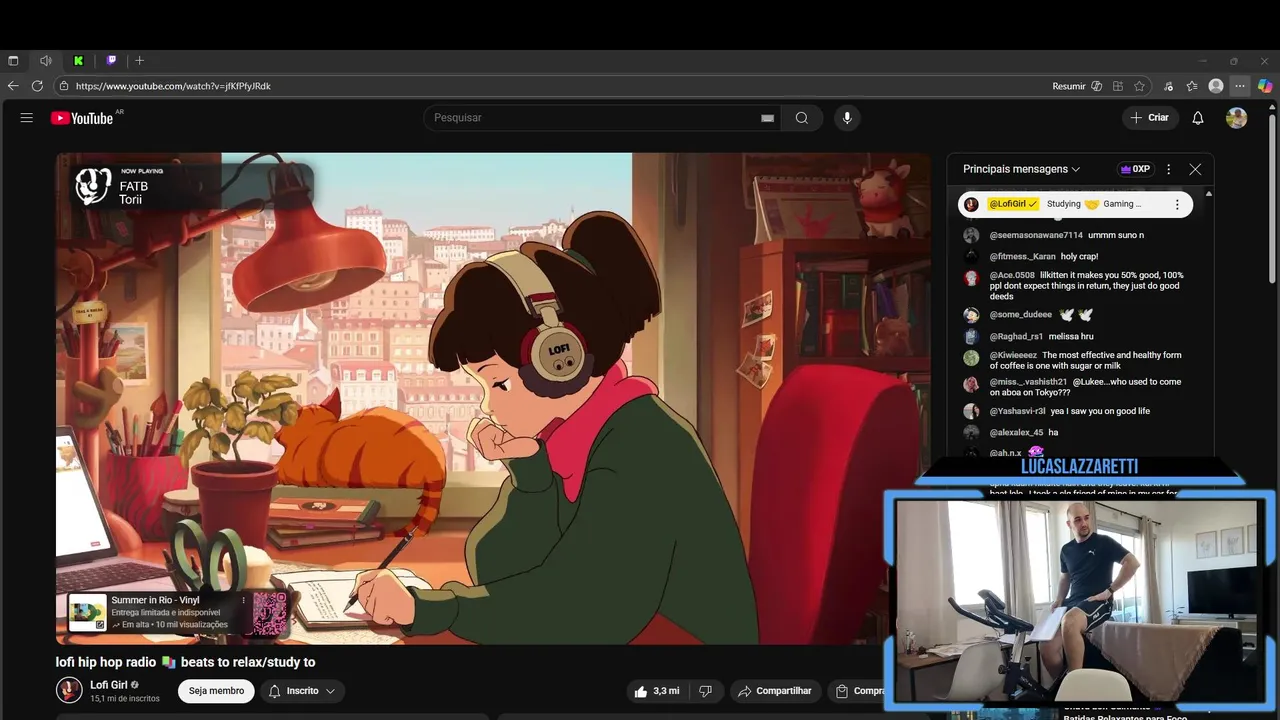
Task: Click the video title text
Action: point(185,662)
